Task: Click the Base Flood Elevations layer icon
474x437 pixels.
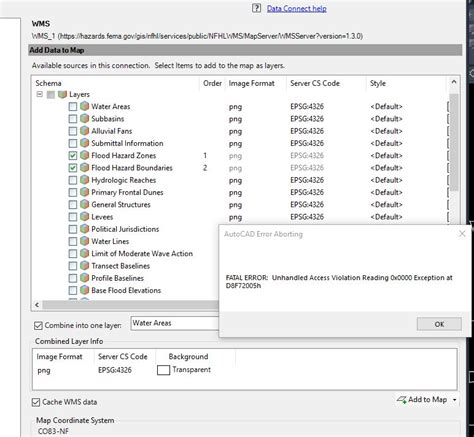Action: pos(85,290)
